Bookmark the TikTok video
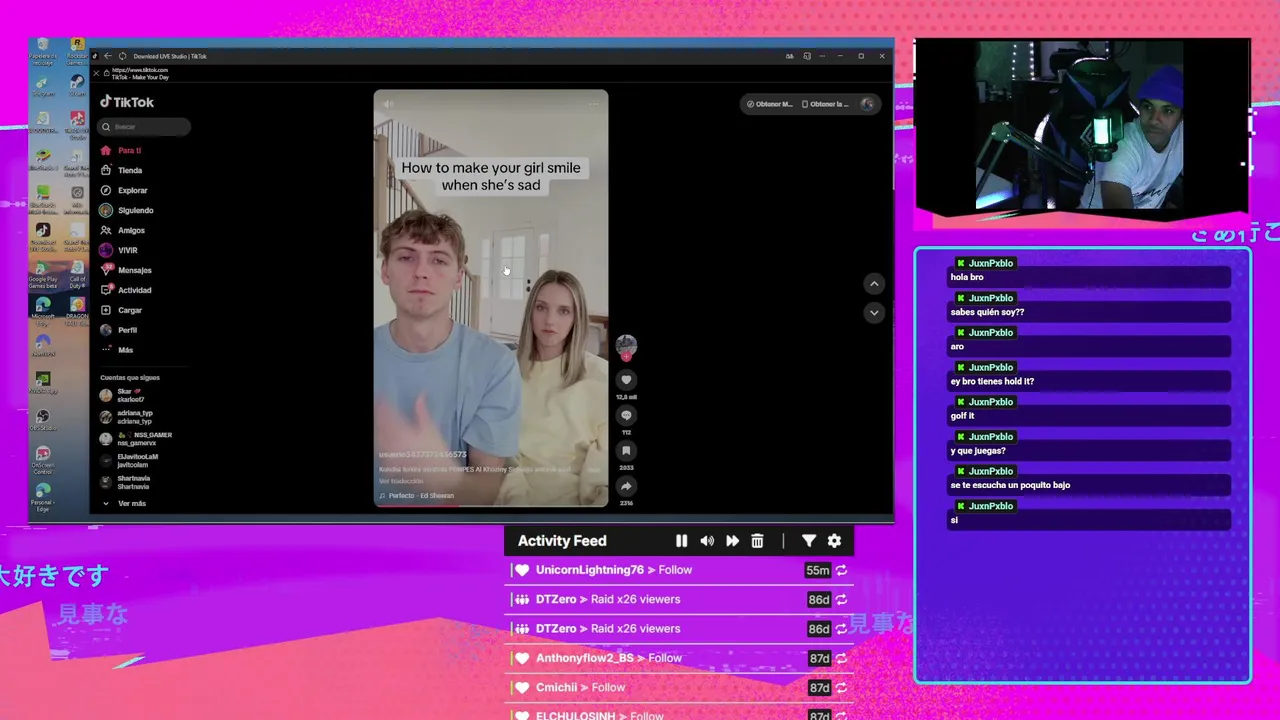1280x720 pixels. point(626,451)
